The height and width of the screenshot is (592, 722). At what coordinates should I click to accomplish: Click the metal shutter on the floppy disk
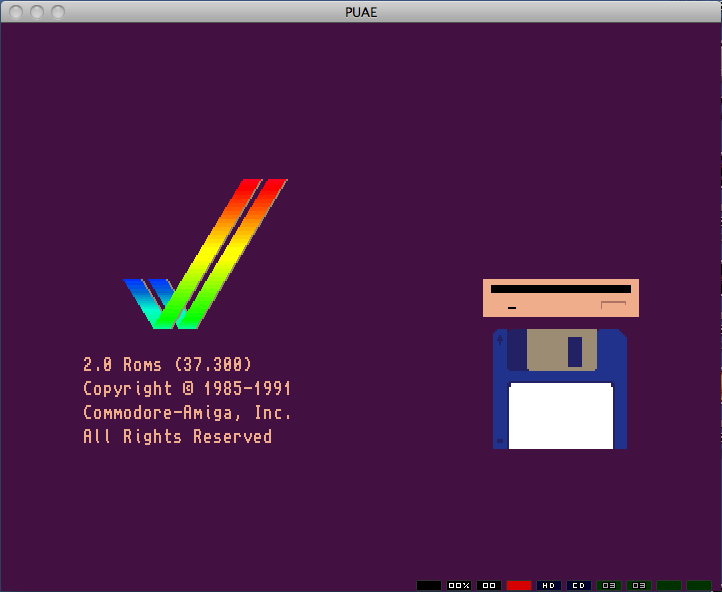pos(562,350)
